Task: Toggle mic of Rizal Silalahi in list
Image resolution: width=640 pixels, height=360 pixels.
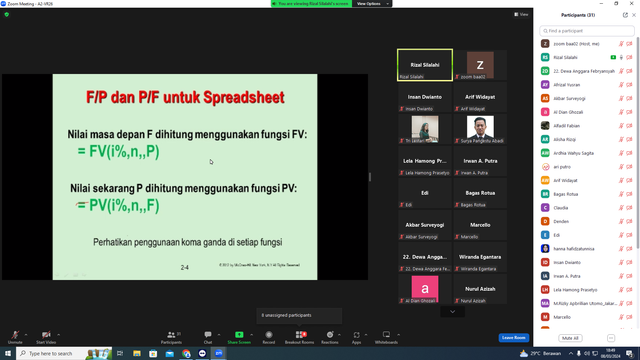Action: coord(621,58)
